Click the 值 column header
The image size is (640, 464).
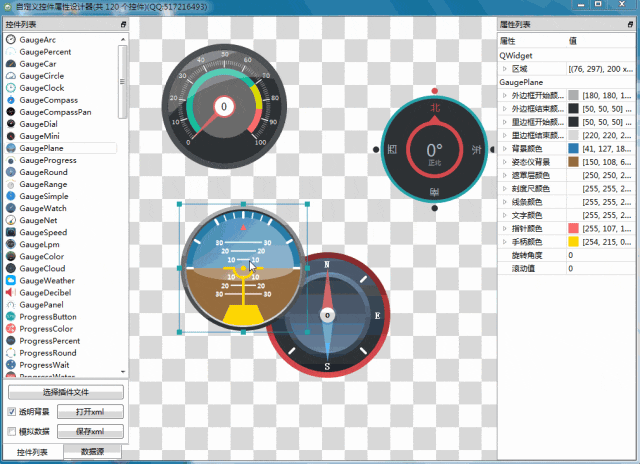(601, 41)
